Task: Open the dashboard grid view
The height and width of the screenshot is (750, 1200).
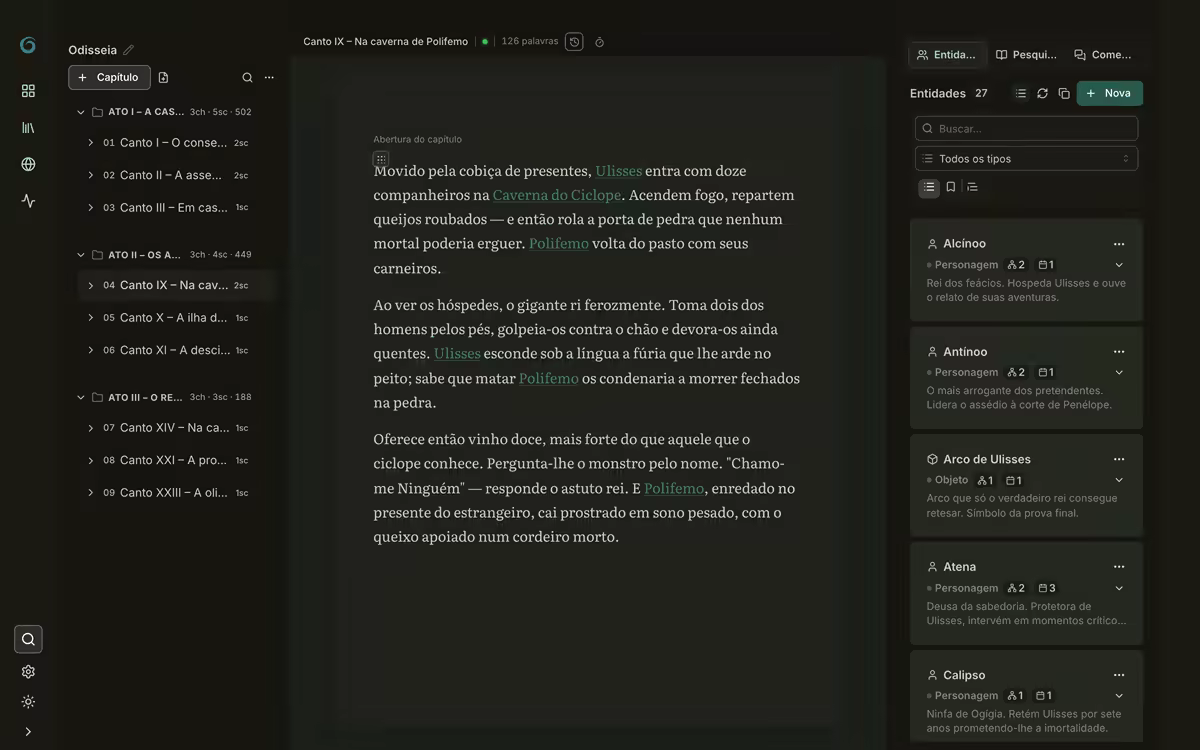Action: click(x=28, y=91)
